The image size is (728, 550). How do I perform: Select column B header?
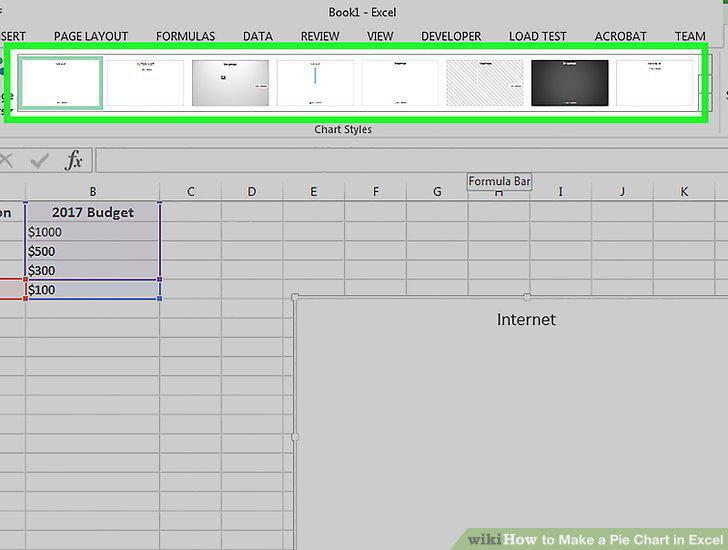pyautogui.click(x=92, y=192)
